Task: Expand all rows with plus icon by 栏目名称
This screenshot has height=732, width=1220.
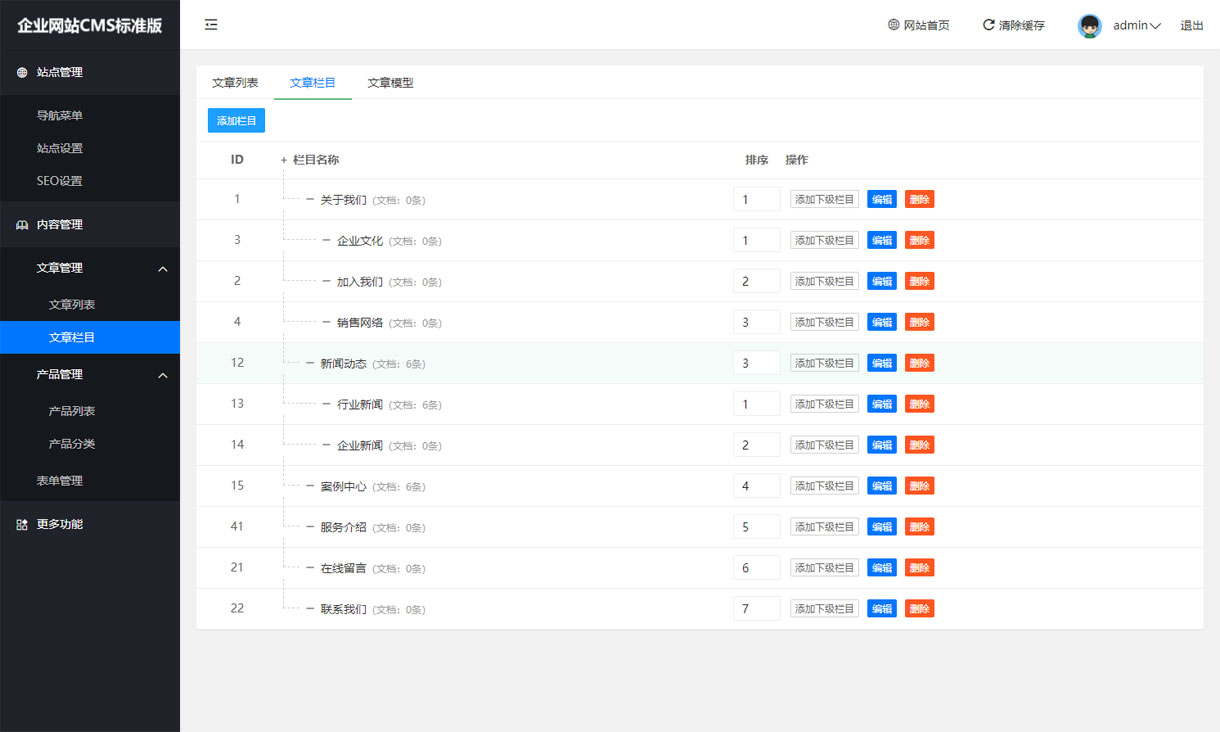Action: coord(284,160)
